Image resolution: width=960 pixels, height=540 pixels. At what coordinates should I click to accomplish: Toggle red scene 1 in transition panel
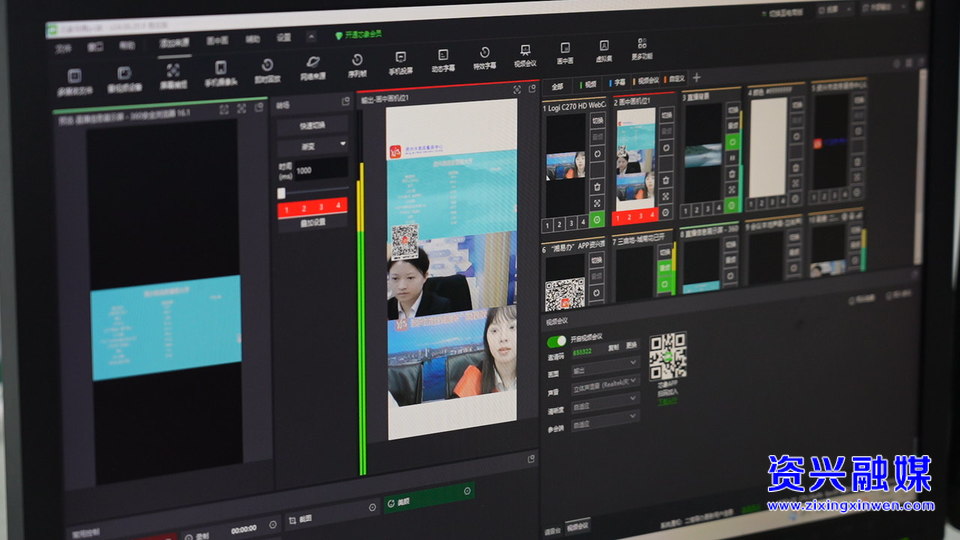coord(287,210)
